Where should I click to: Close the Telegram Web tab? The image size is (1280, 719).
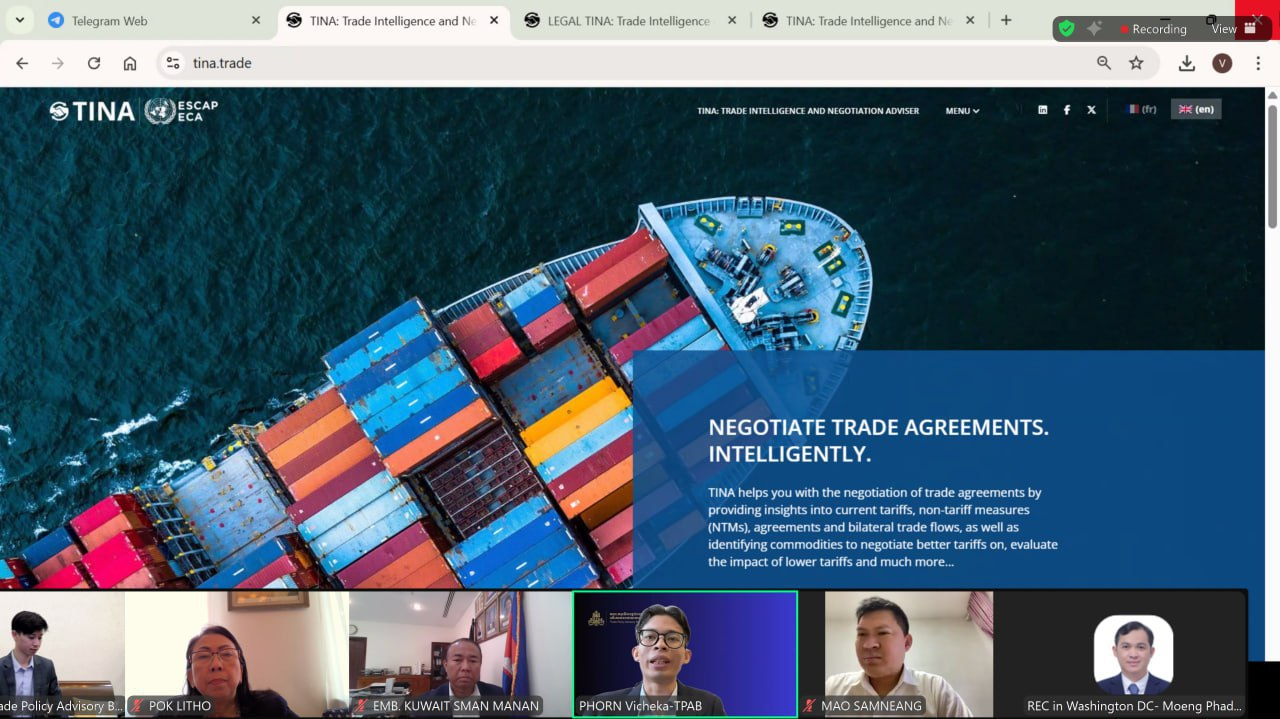click(256, 20)
